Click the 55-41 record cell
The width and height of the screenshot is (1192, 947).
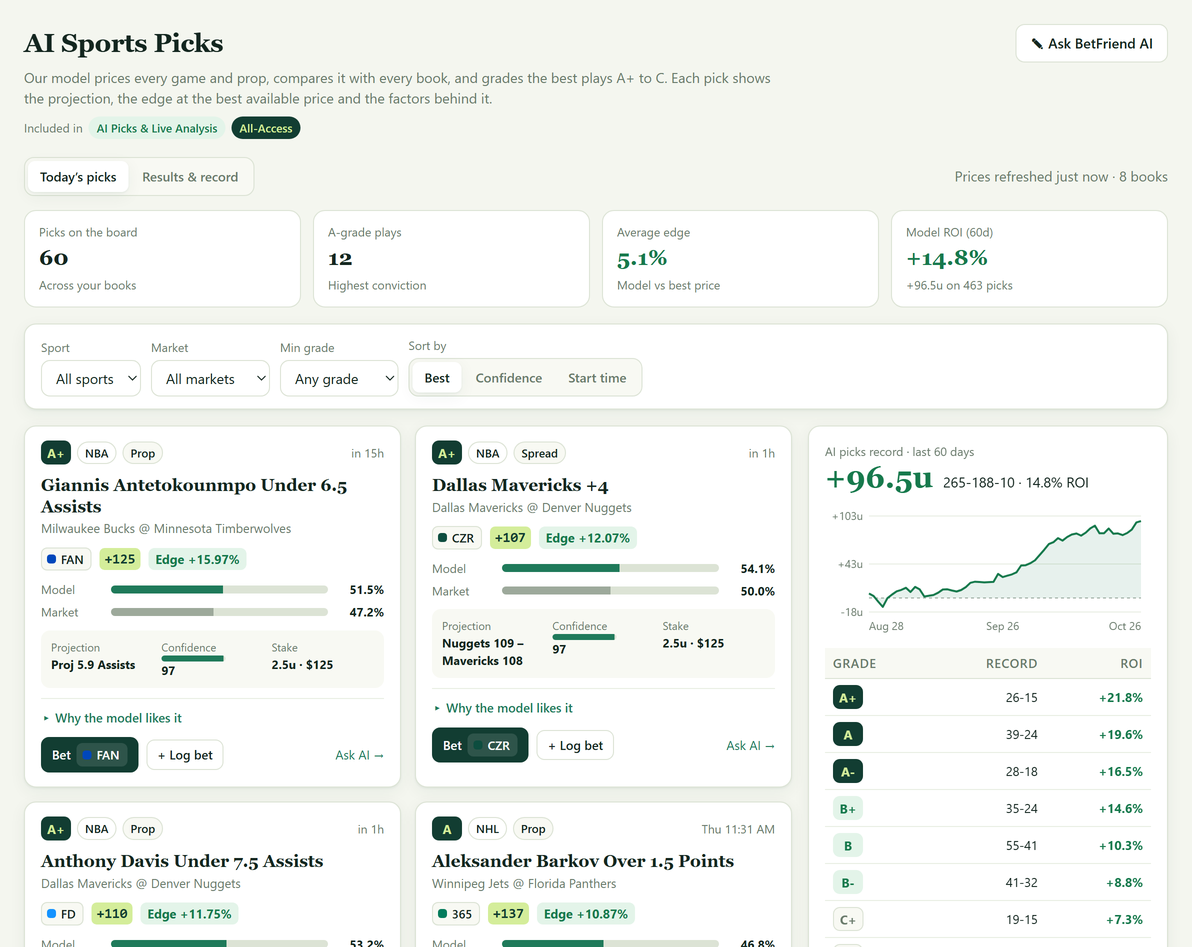point(1021,846)
